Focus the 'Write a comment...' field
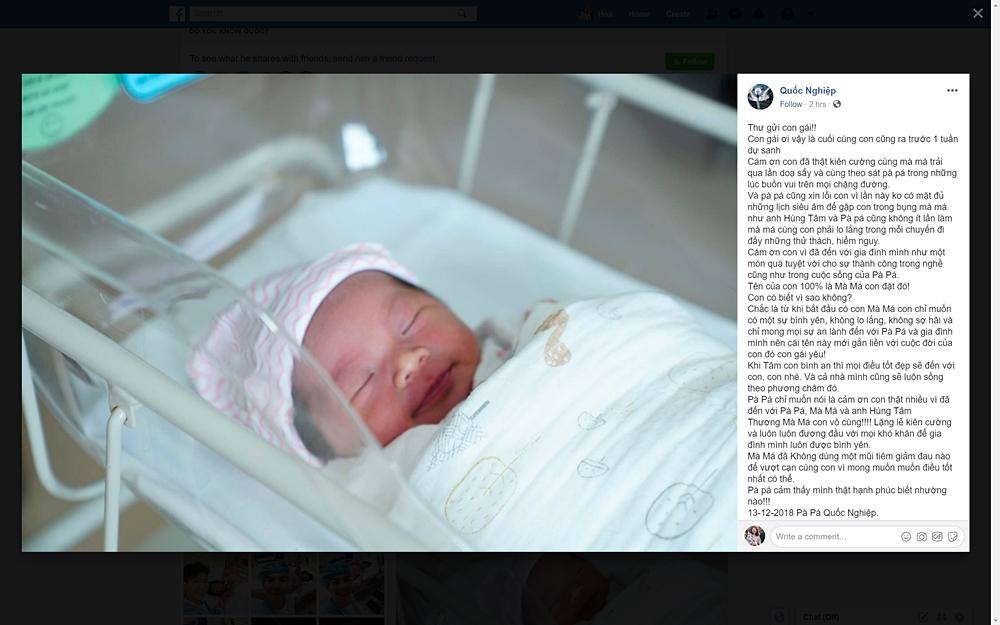The height and width of the screenshot is (625, 1000). pos(833,536)
